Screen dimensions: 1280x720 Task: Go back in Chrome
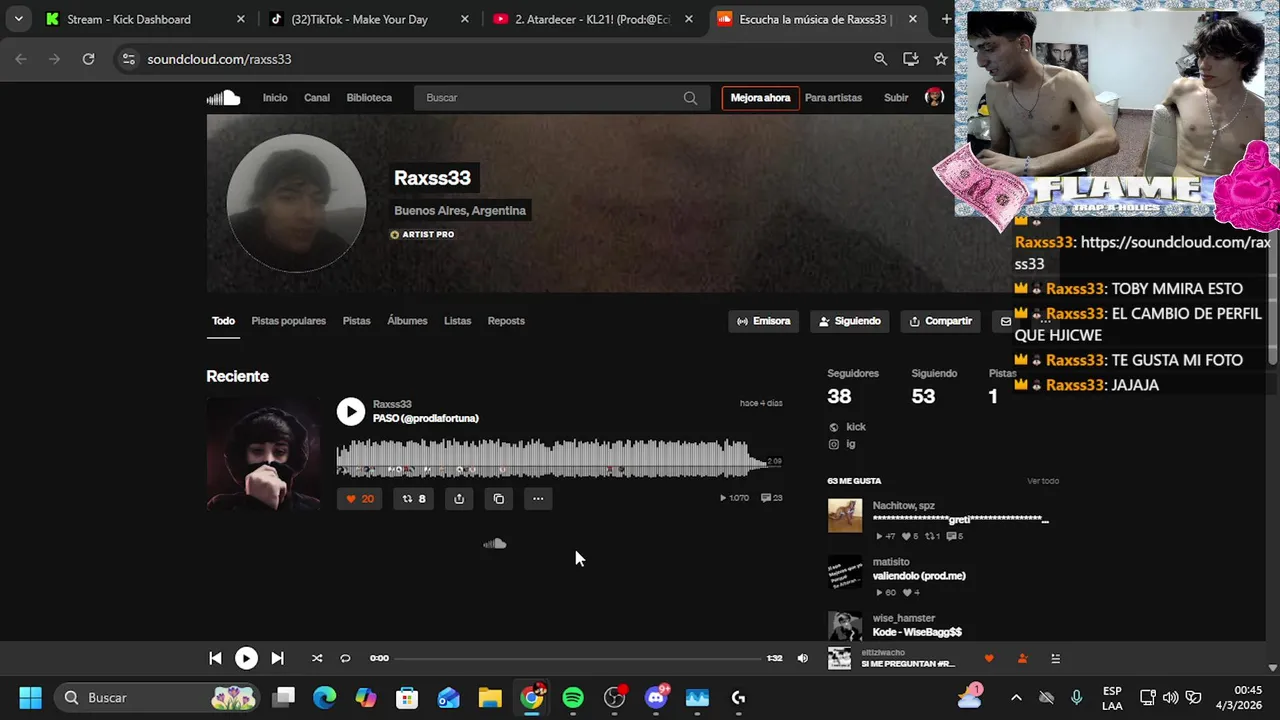(21, 59)
